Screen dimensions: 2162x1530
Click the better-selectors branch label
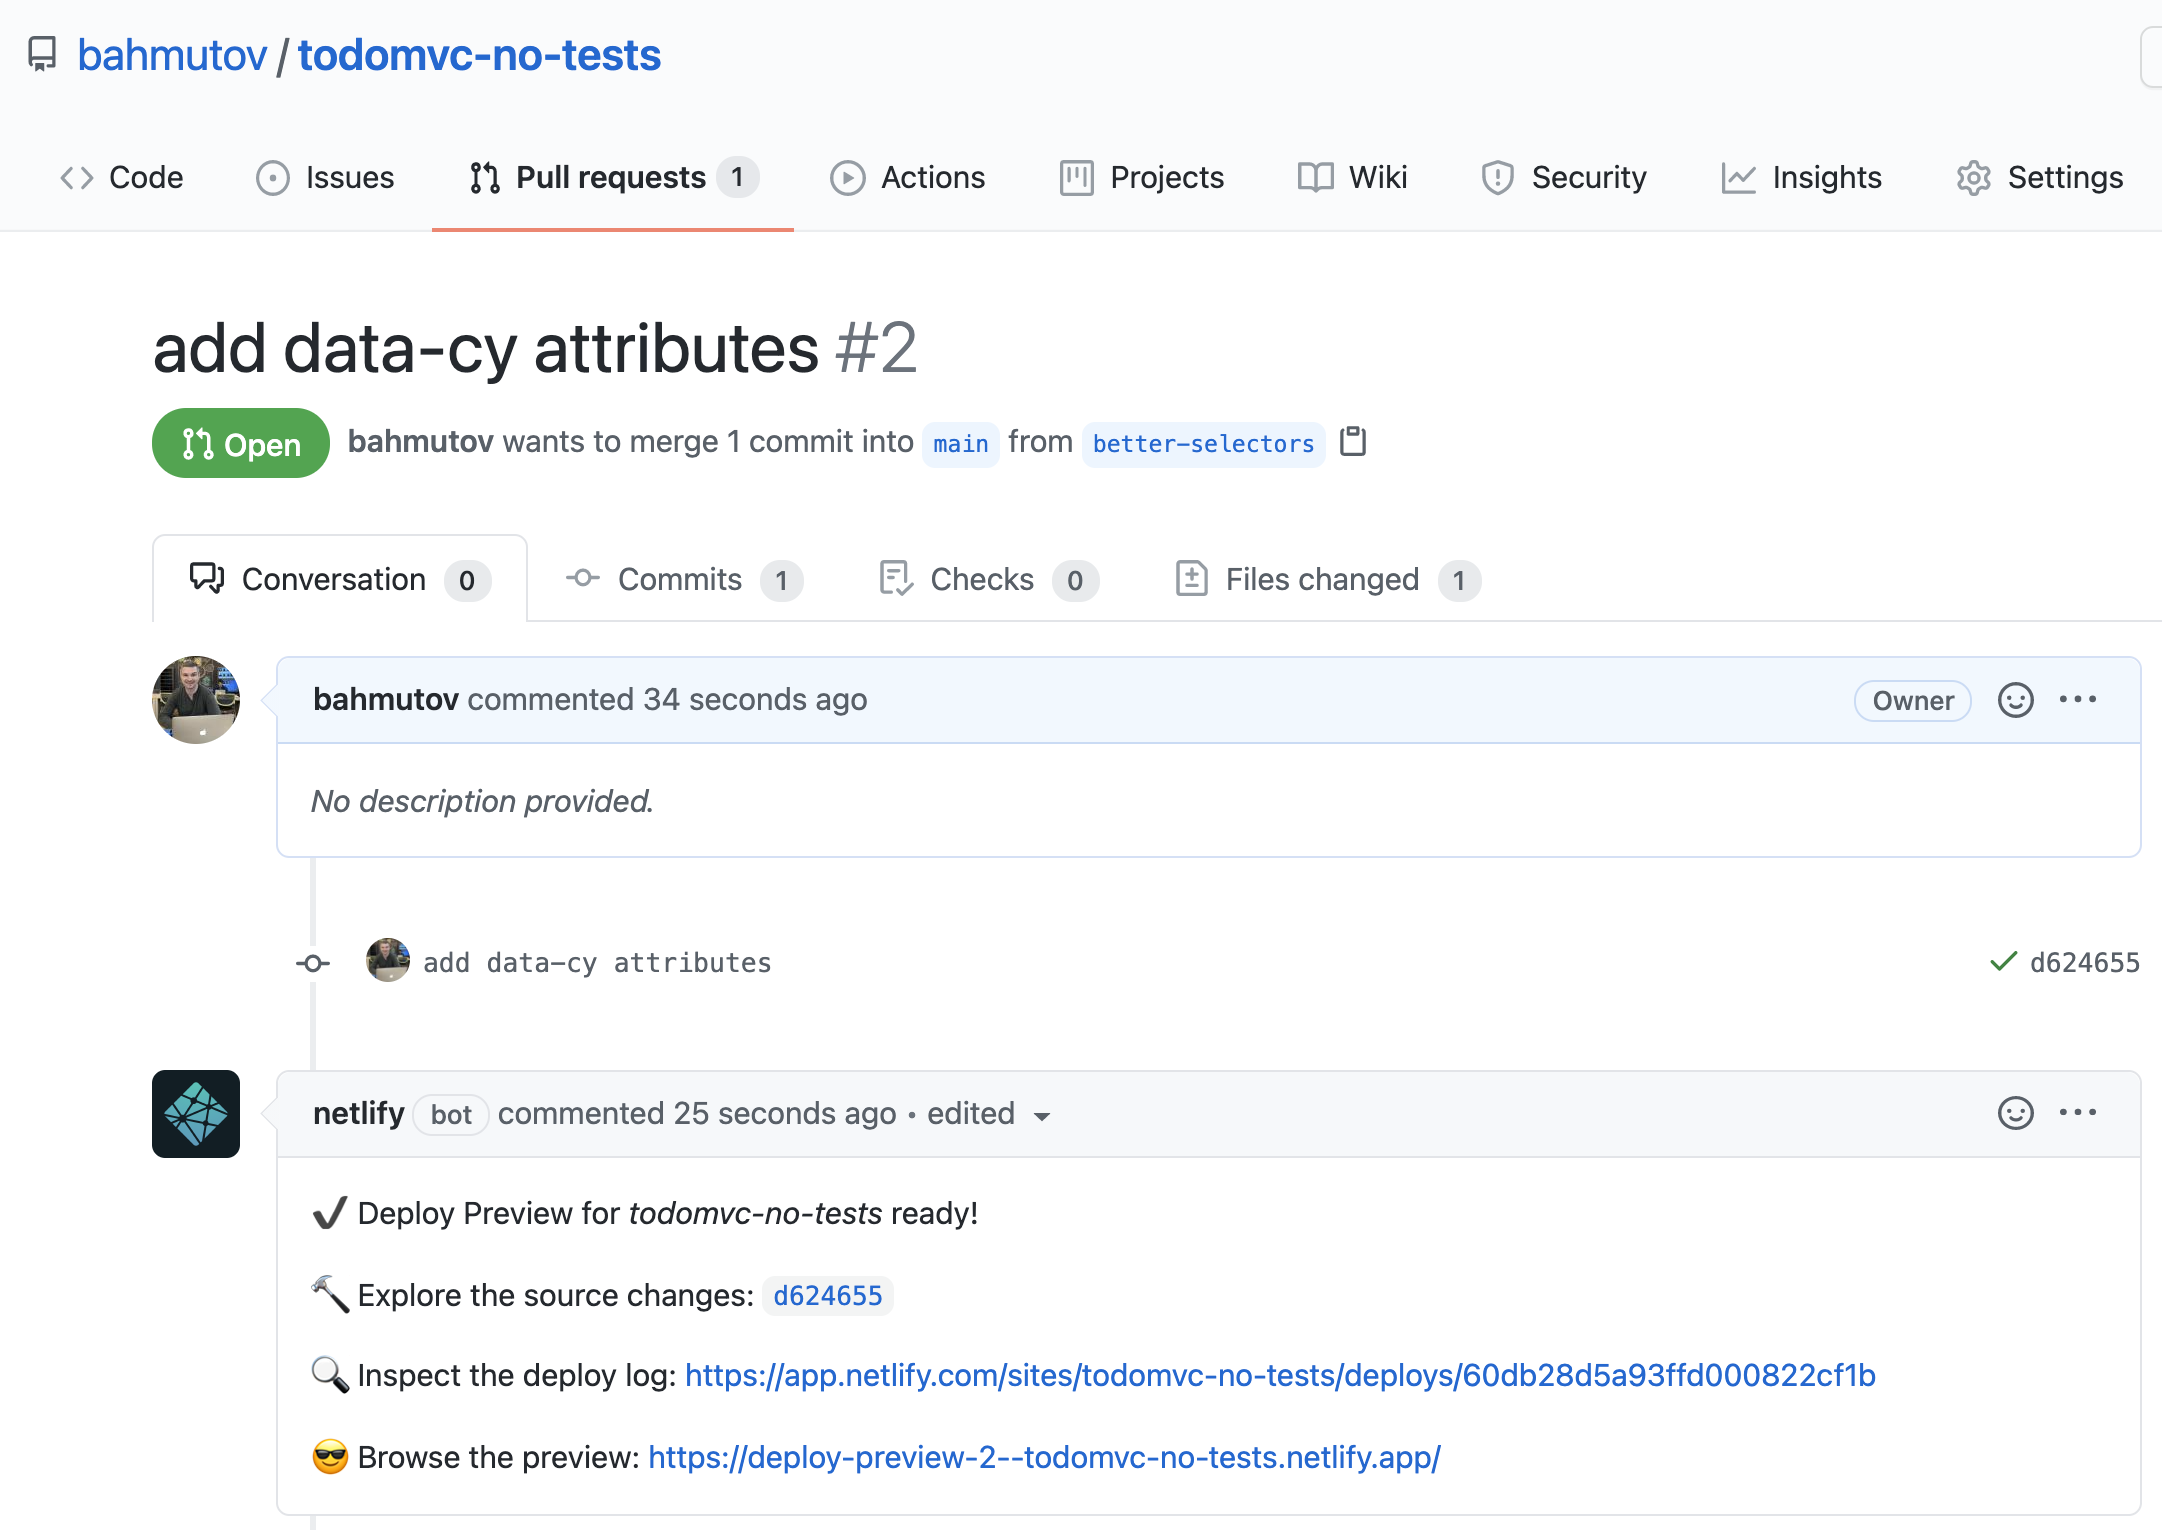point(1203,444)
